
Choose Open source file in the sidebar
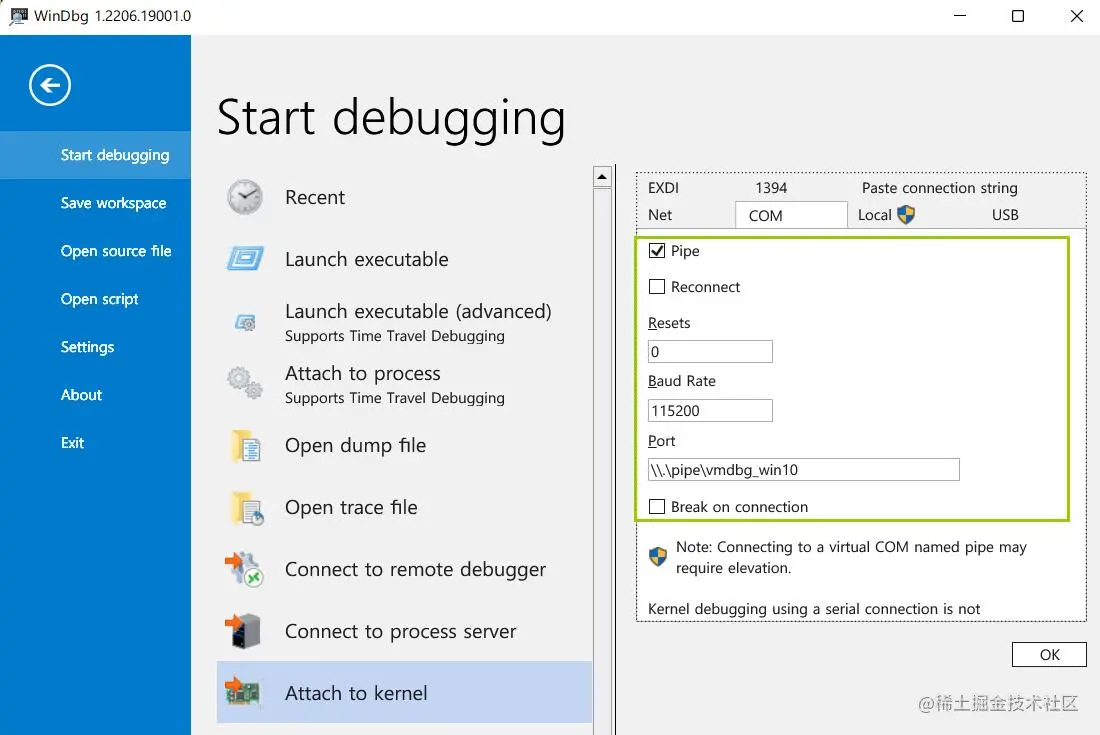point(95,251)
